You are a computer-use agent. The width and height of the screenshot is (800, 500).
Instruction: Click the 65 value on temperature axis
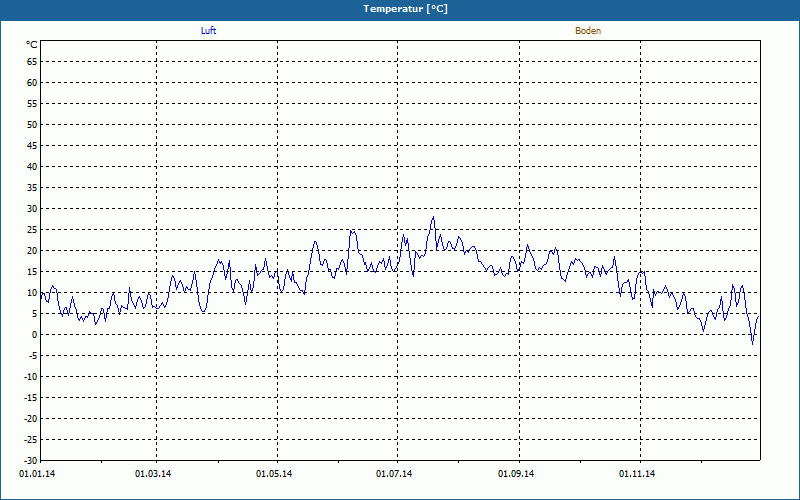coord(32,62)
